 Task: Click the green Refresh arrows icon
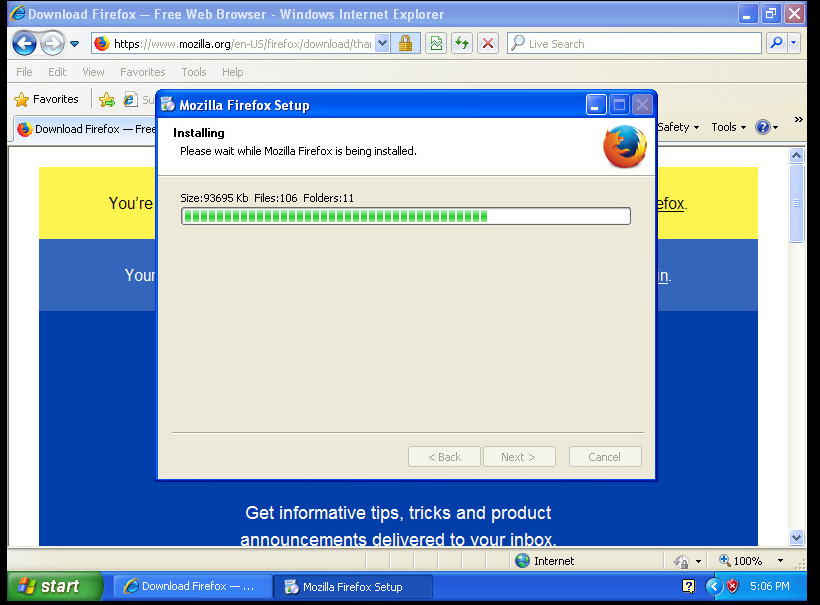pyautogui.click(x=462, y=43)
